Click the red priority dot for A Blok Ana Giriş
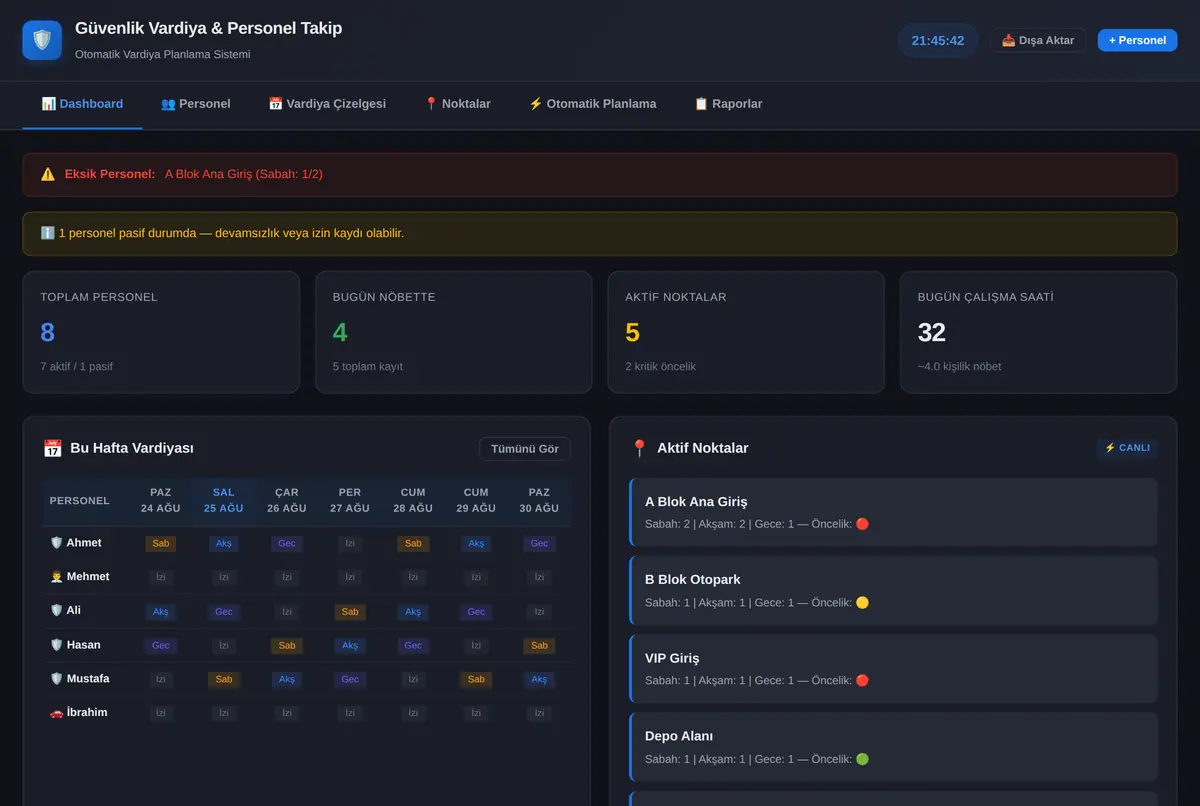The height and width of the screenshot is (806, 1200). (862, 524)
